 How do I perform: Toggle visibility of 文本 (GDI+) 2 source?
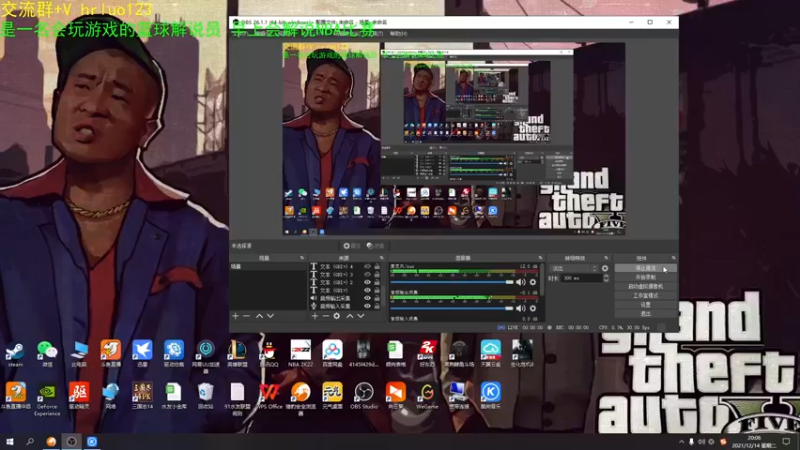pos(367,282)
